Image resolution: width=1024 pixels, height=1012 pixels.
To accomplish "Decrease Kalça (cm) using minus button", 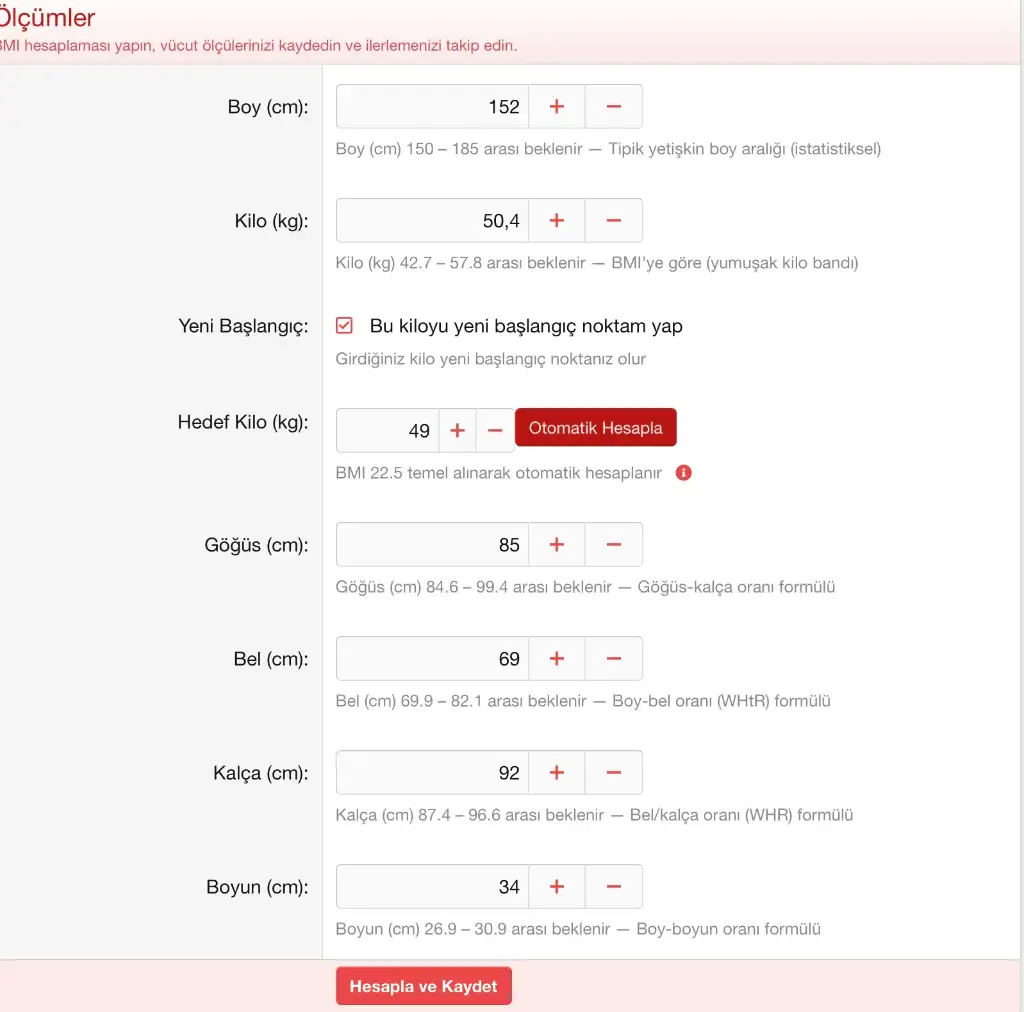I will (x=613, y=773).
